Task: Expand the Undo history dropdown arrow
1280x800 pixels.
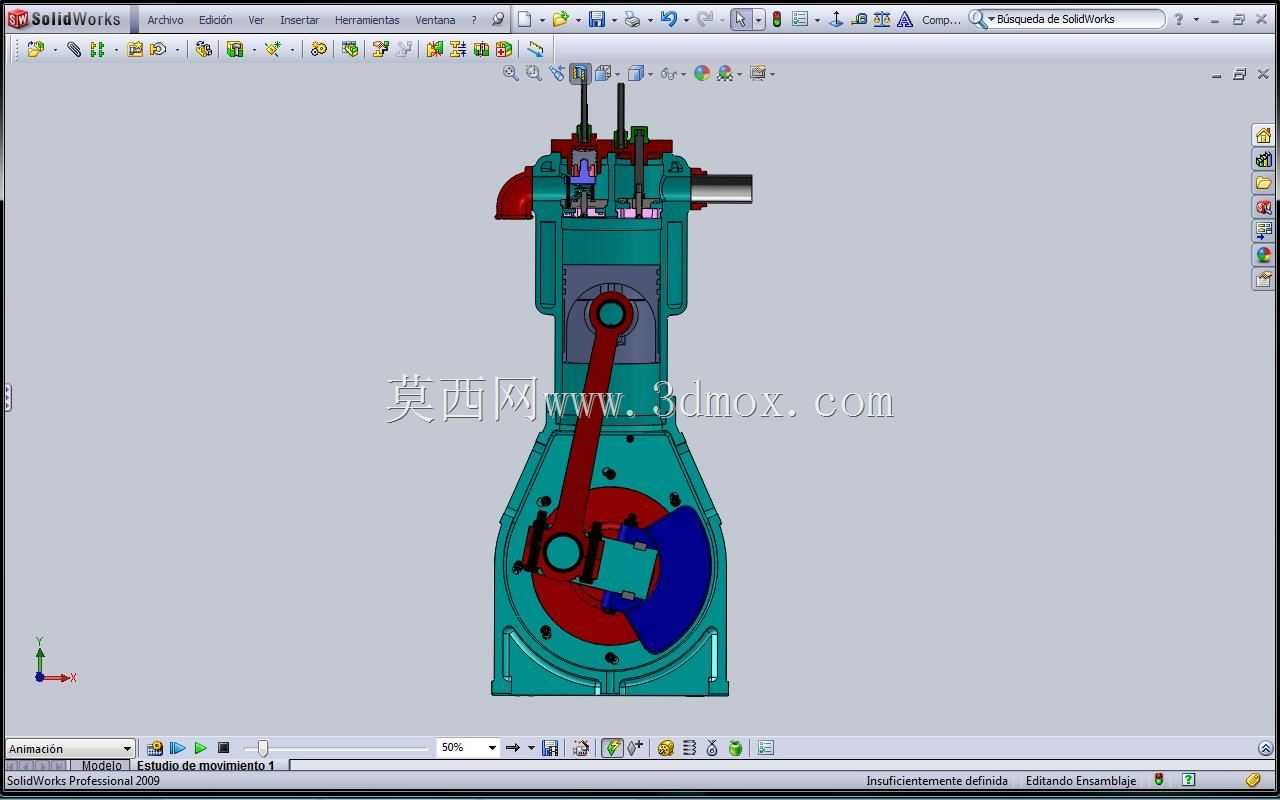Action: pos(686,19)
